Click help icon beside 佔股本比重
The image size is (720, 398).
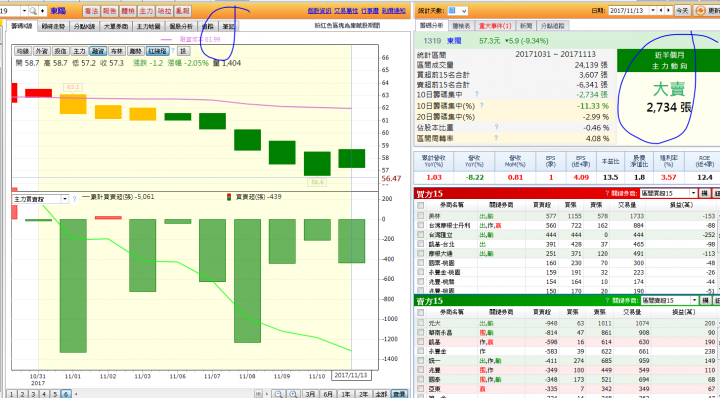click(x=496, y=127)
